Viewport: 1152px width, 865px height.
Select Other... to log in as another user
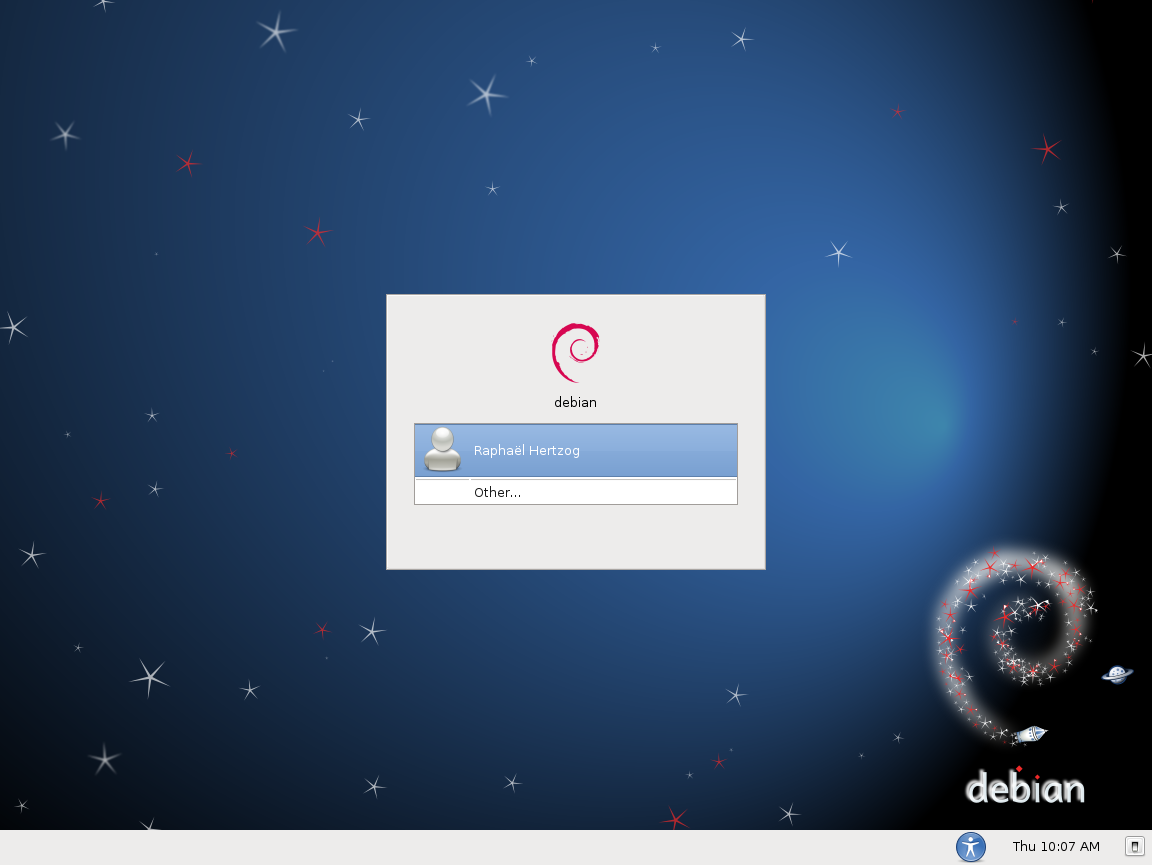click(x=576, y=492)
